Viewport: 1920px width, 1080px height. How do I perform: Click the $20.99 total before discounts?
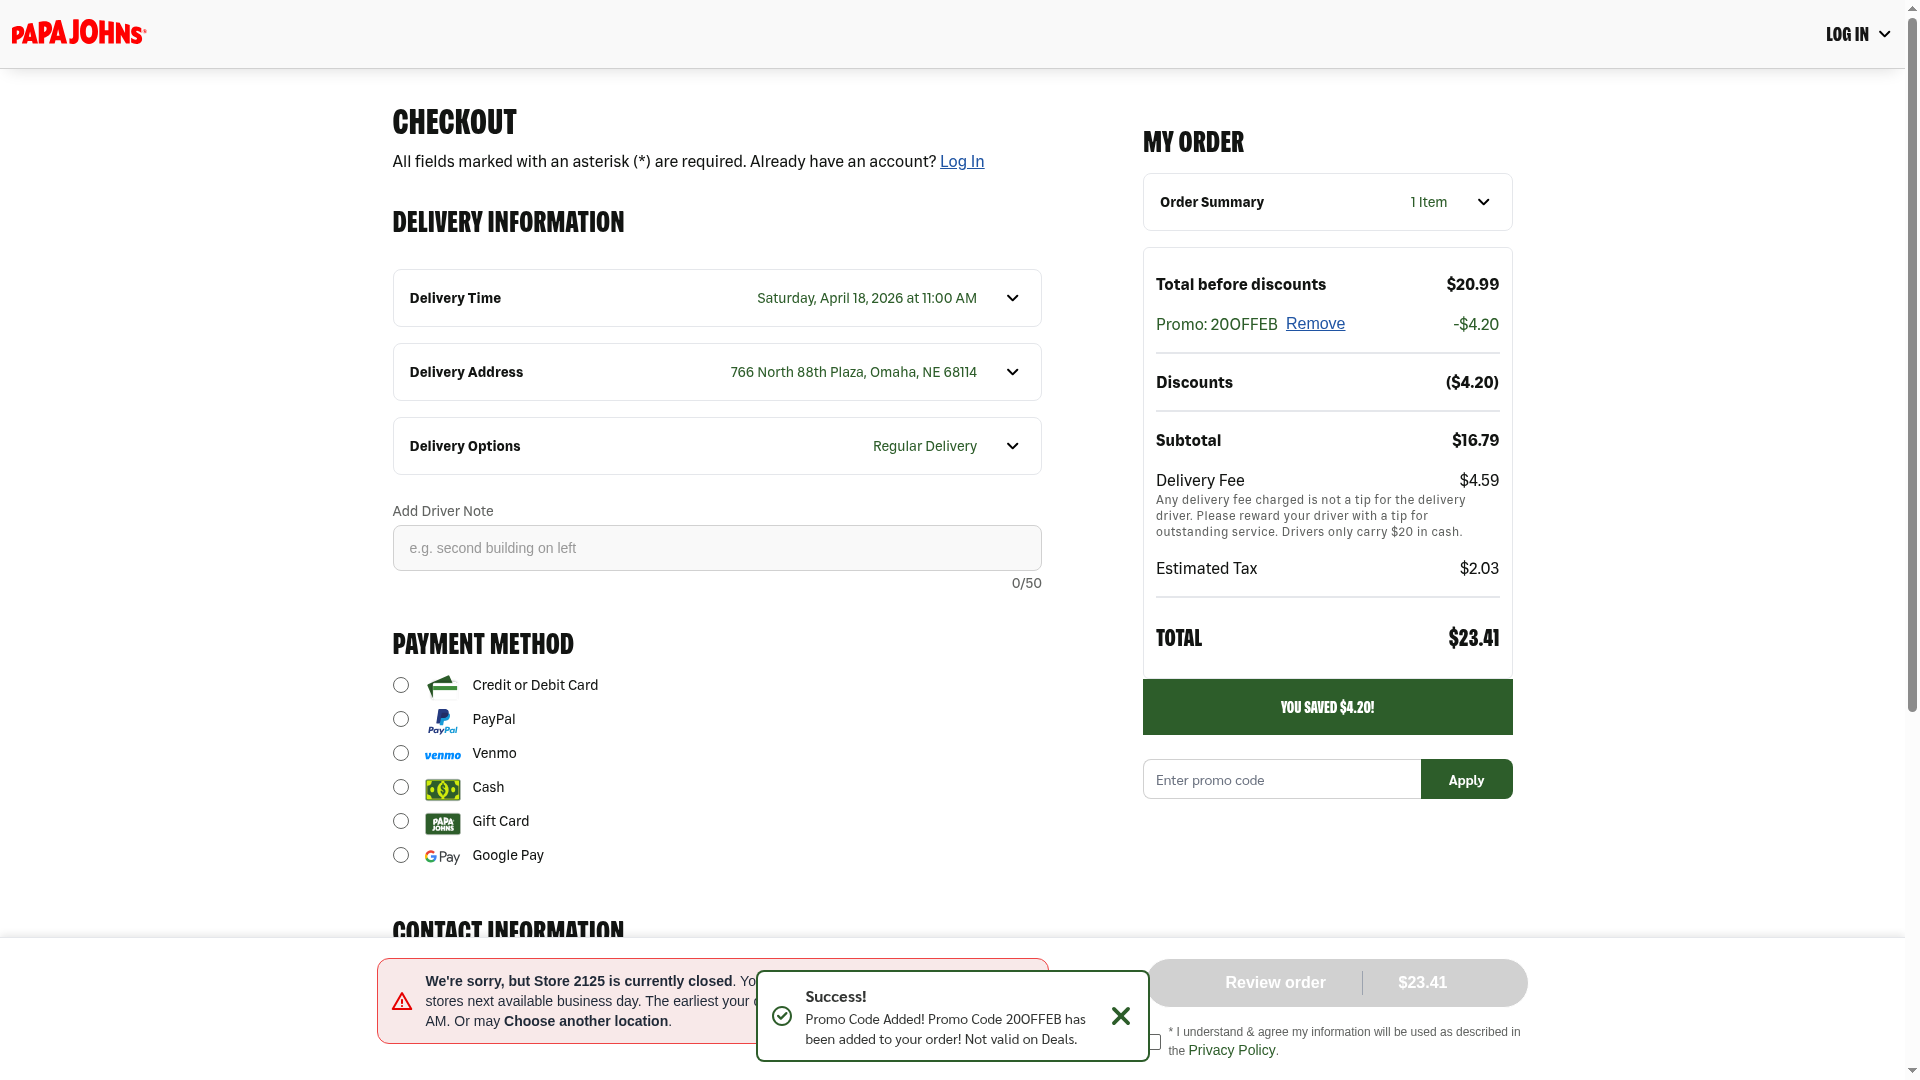pos(1473,284)
